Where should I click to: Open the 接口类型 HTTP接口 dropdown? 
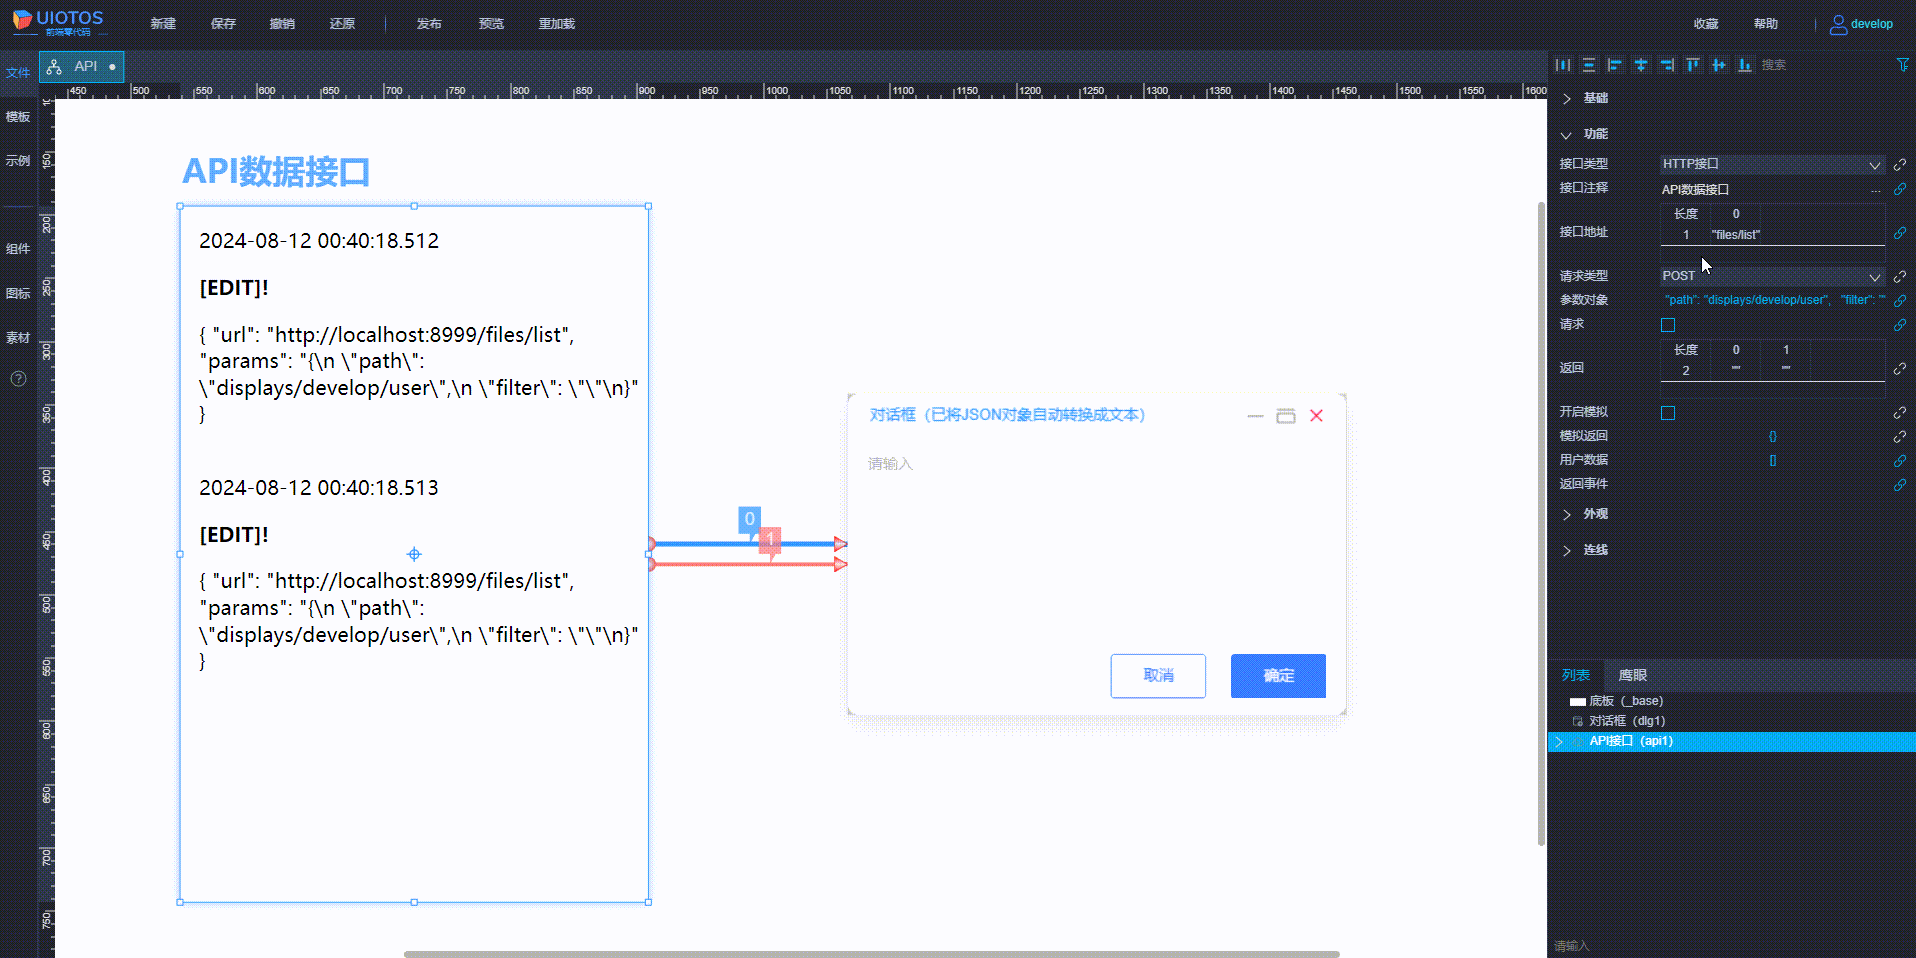[1772, 164]
